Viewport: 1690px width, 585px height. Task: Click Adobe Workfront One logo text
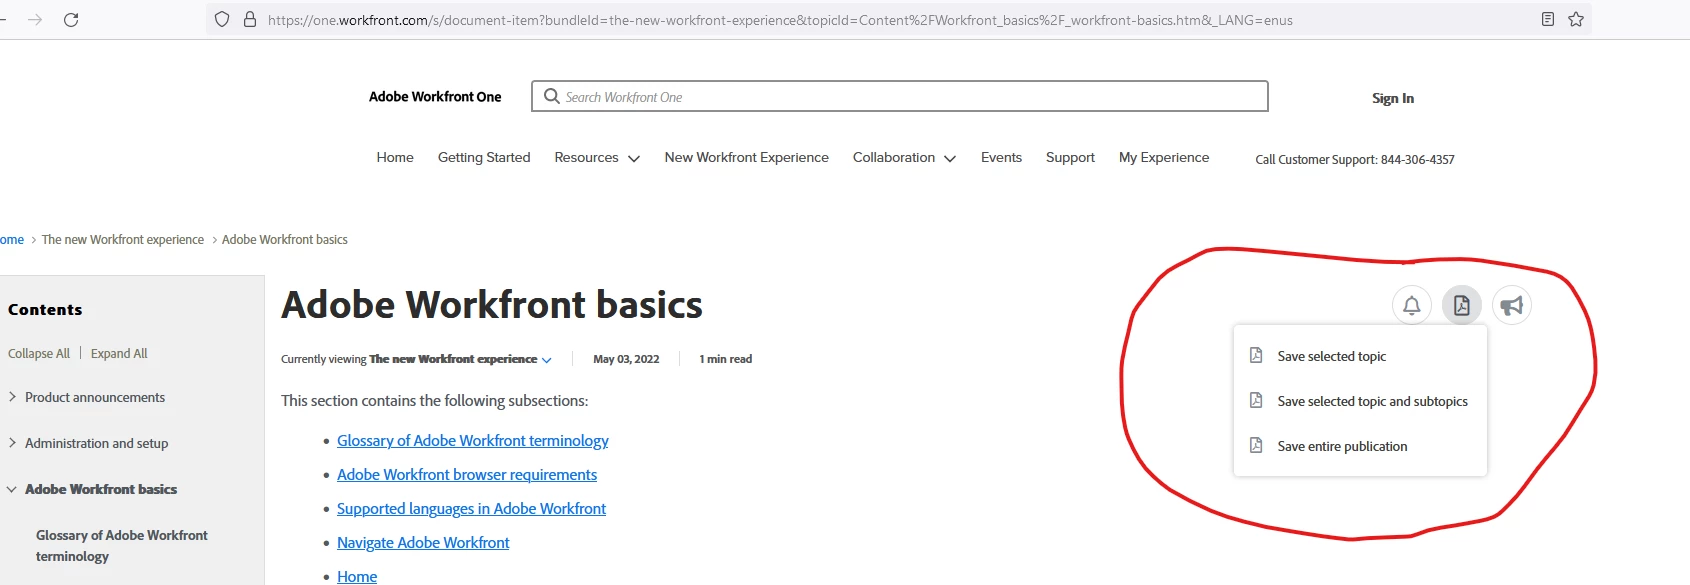(435, 97)
